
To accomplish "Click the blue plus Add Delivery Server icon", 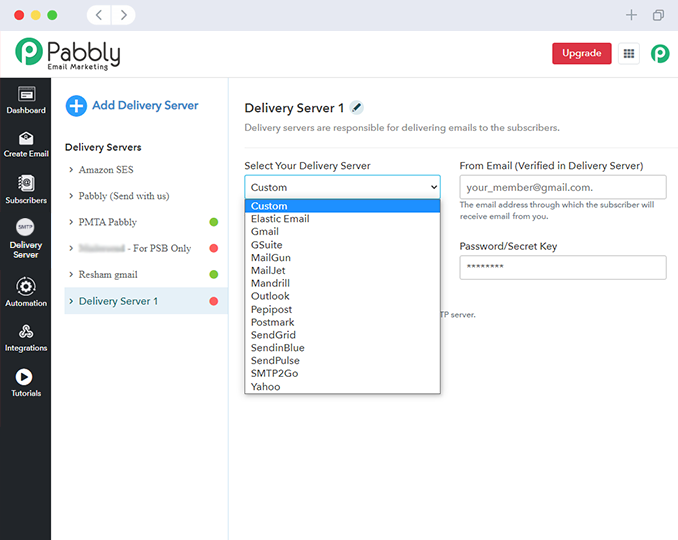I will (76, 106).
